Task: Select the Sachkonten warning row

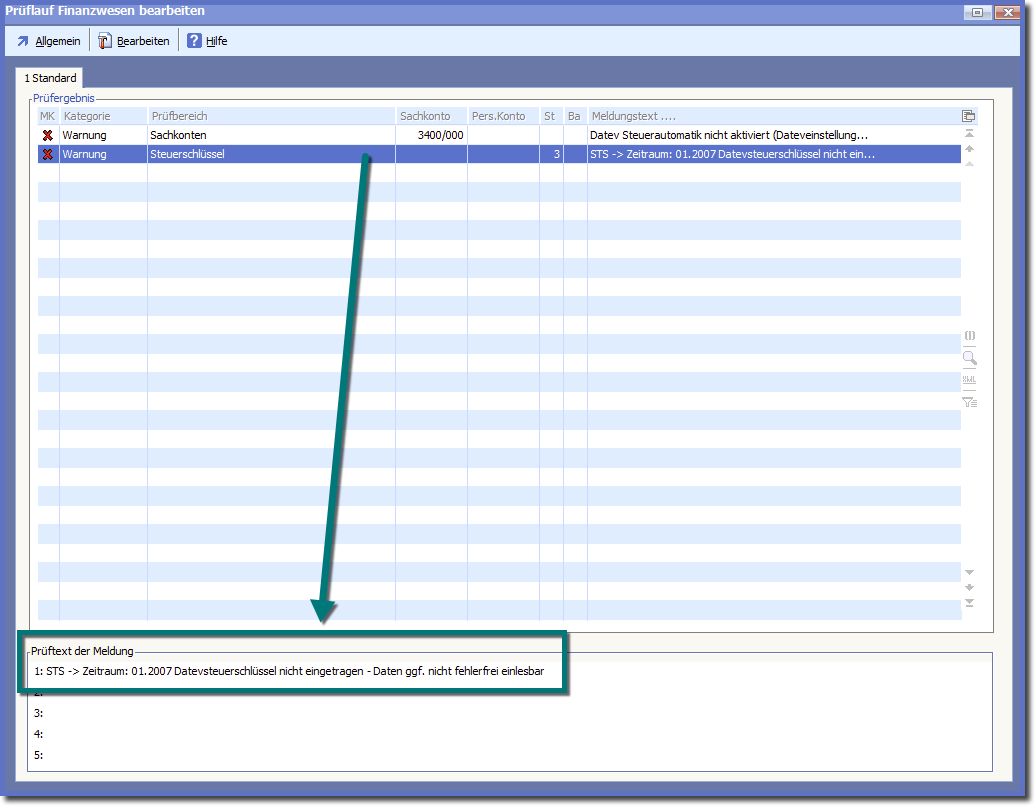Action: pyautogui.click(x=270, y=135)
